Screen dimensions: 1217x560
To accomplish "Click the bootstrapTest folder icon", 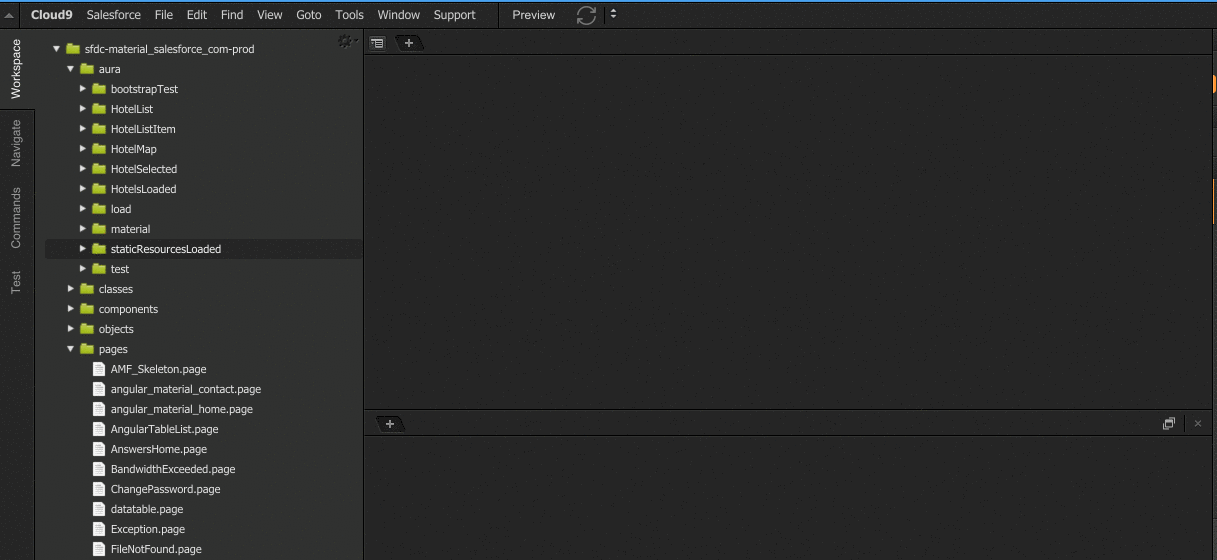I will 99,89.
